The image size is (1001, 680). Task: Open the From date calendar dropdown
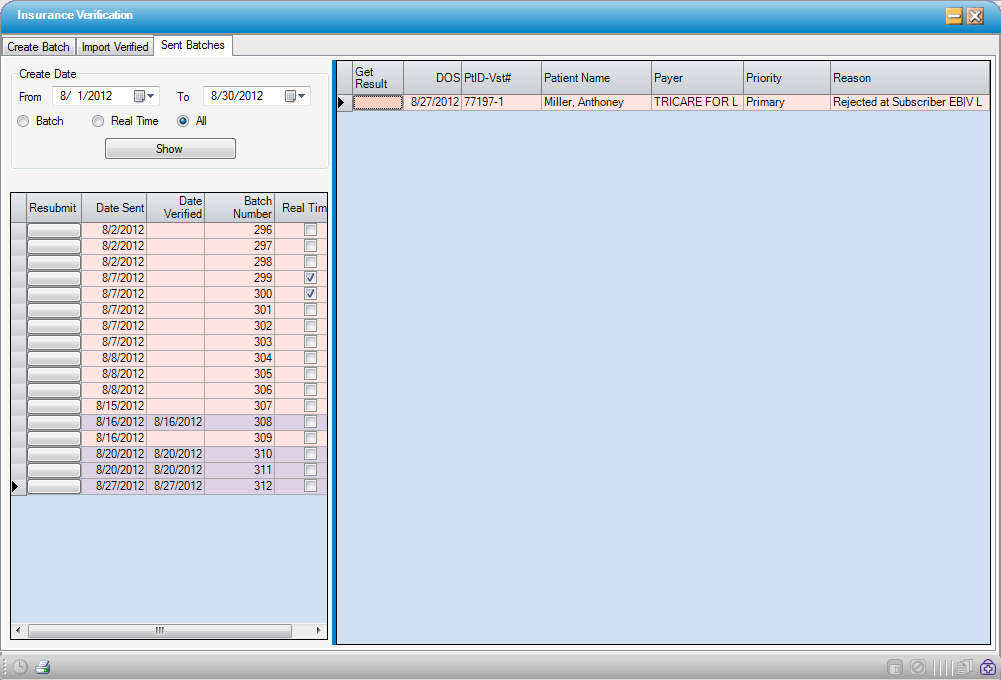tap(146, 96)
